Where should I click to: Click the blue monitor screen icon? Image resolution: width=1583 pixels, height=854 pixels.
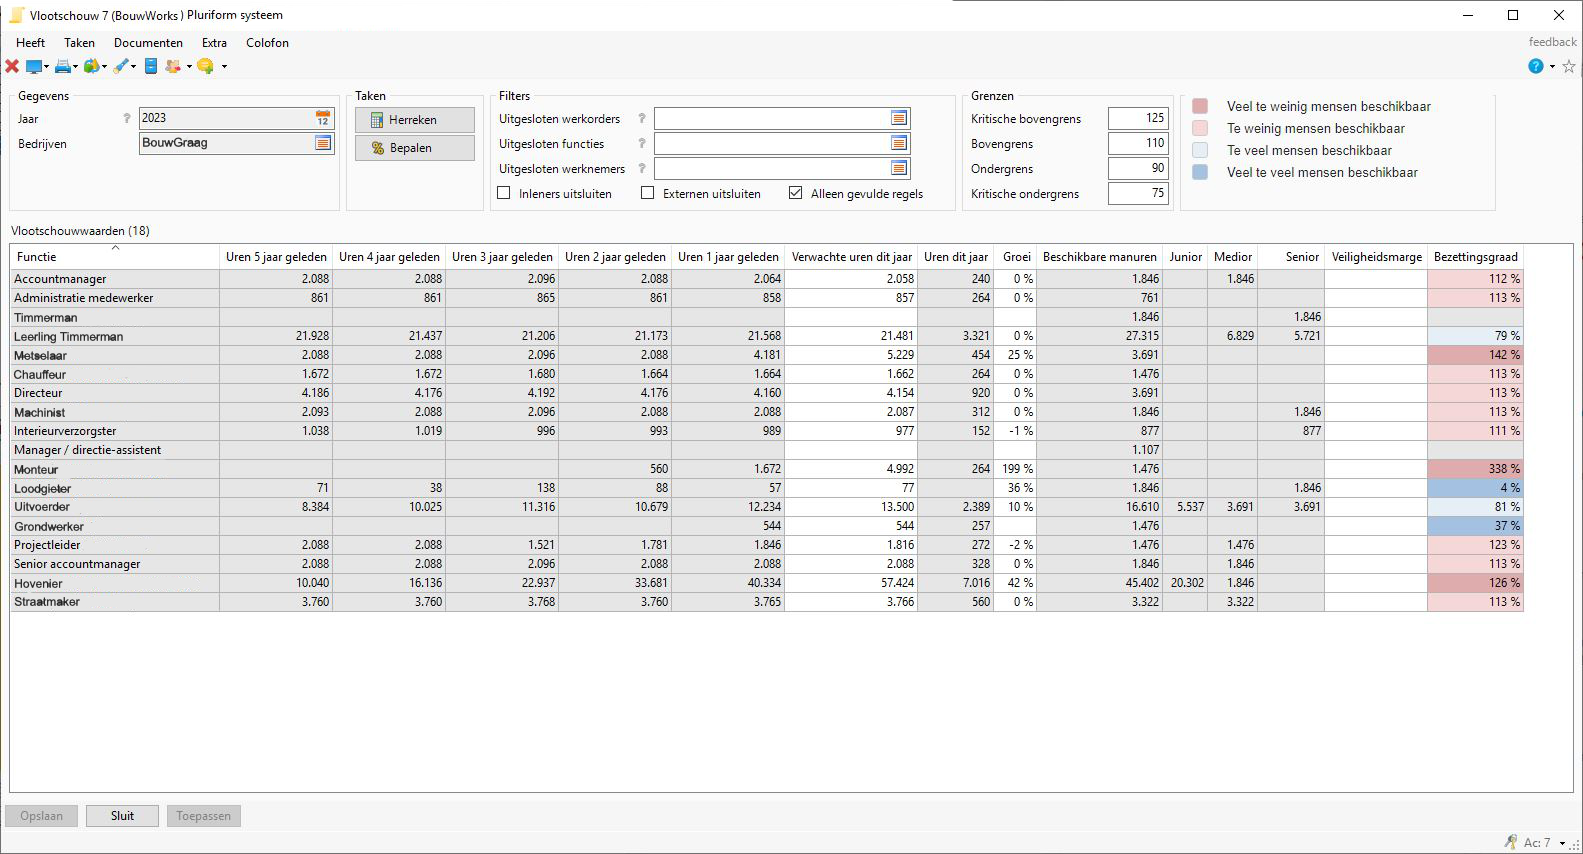pos(34,66)
